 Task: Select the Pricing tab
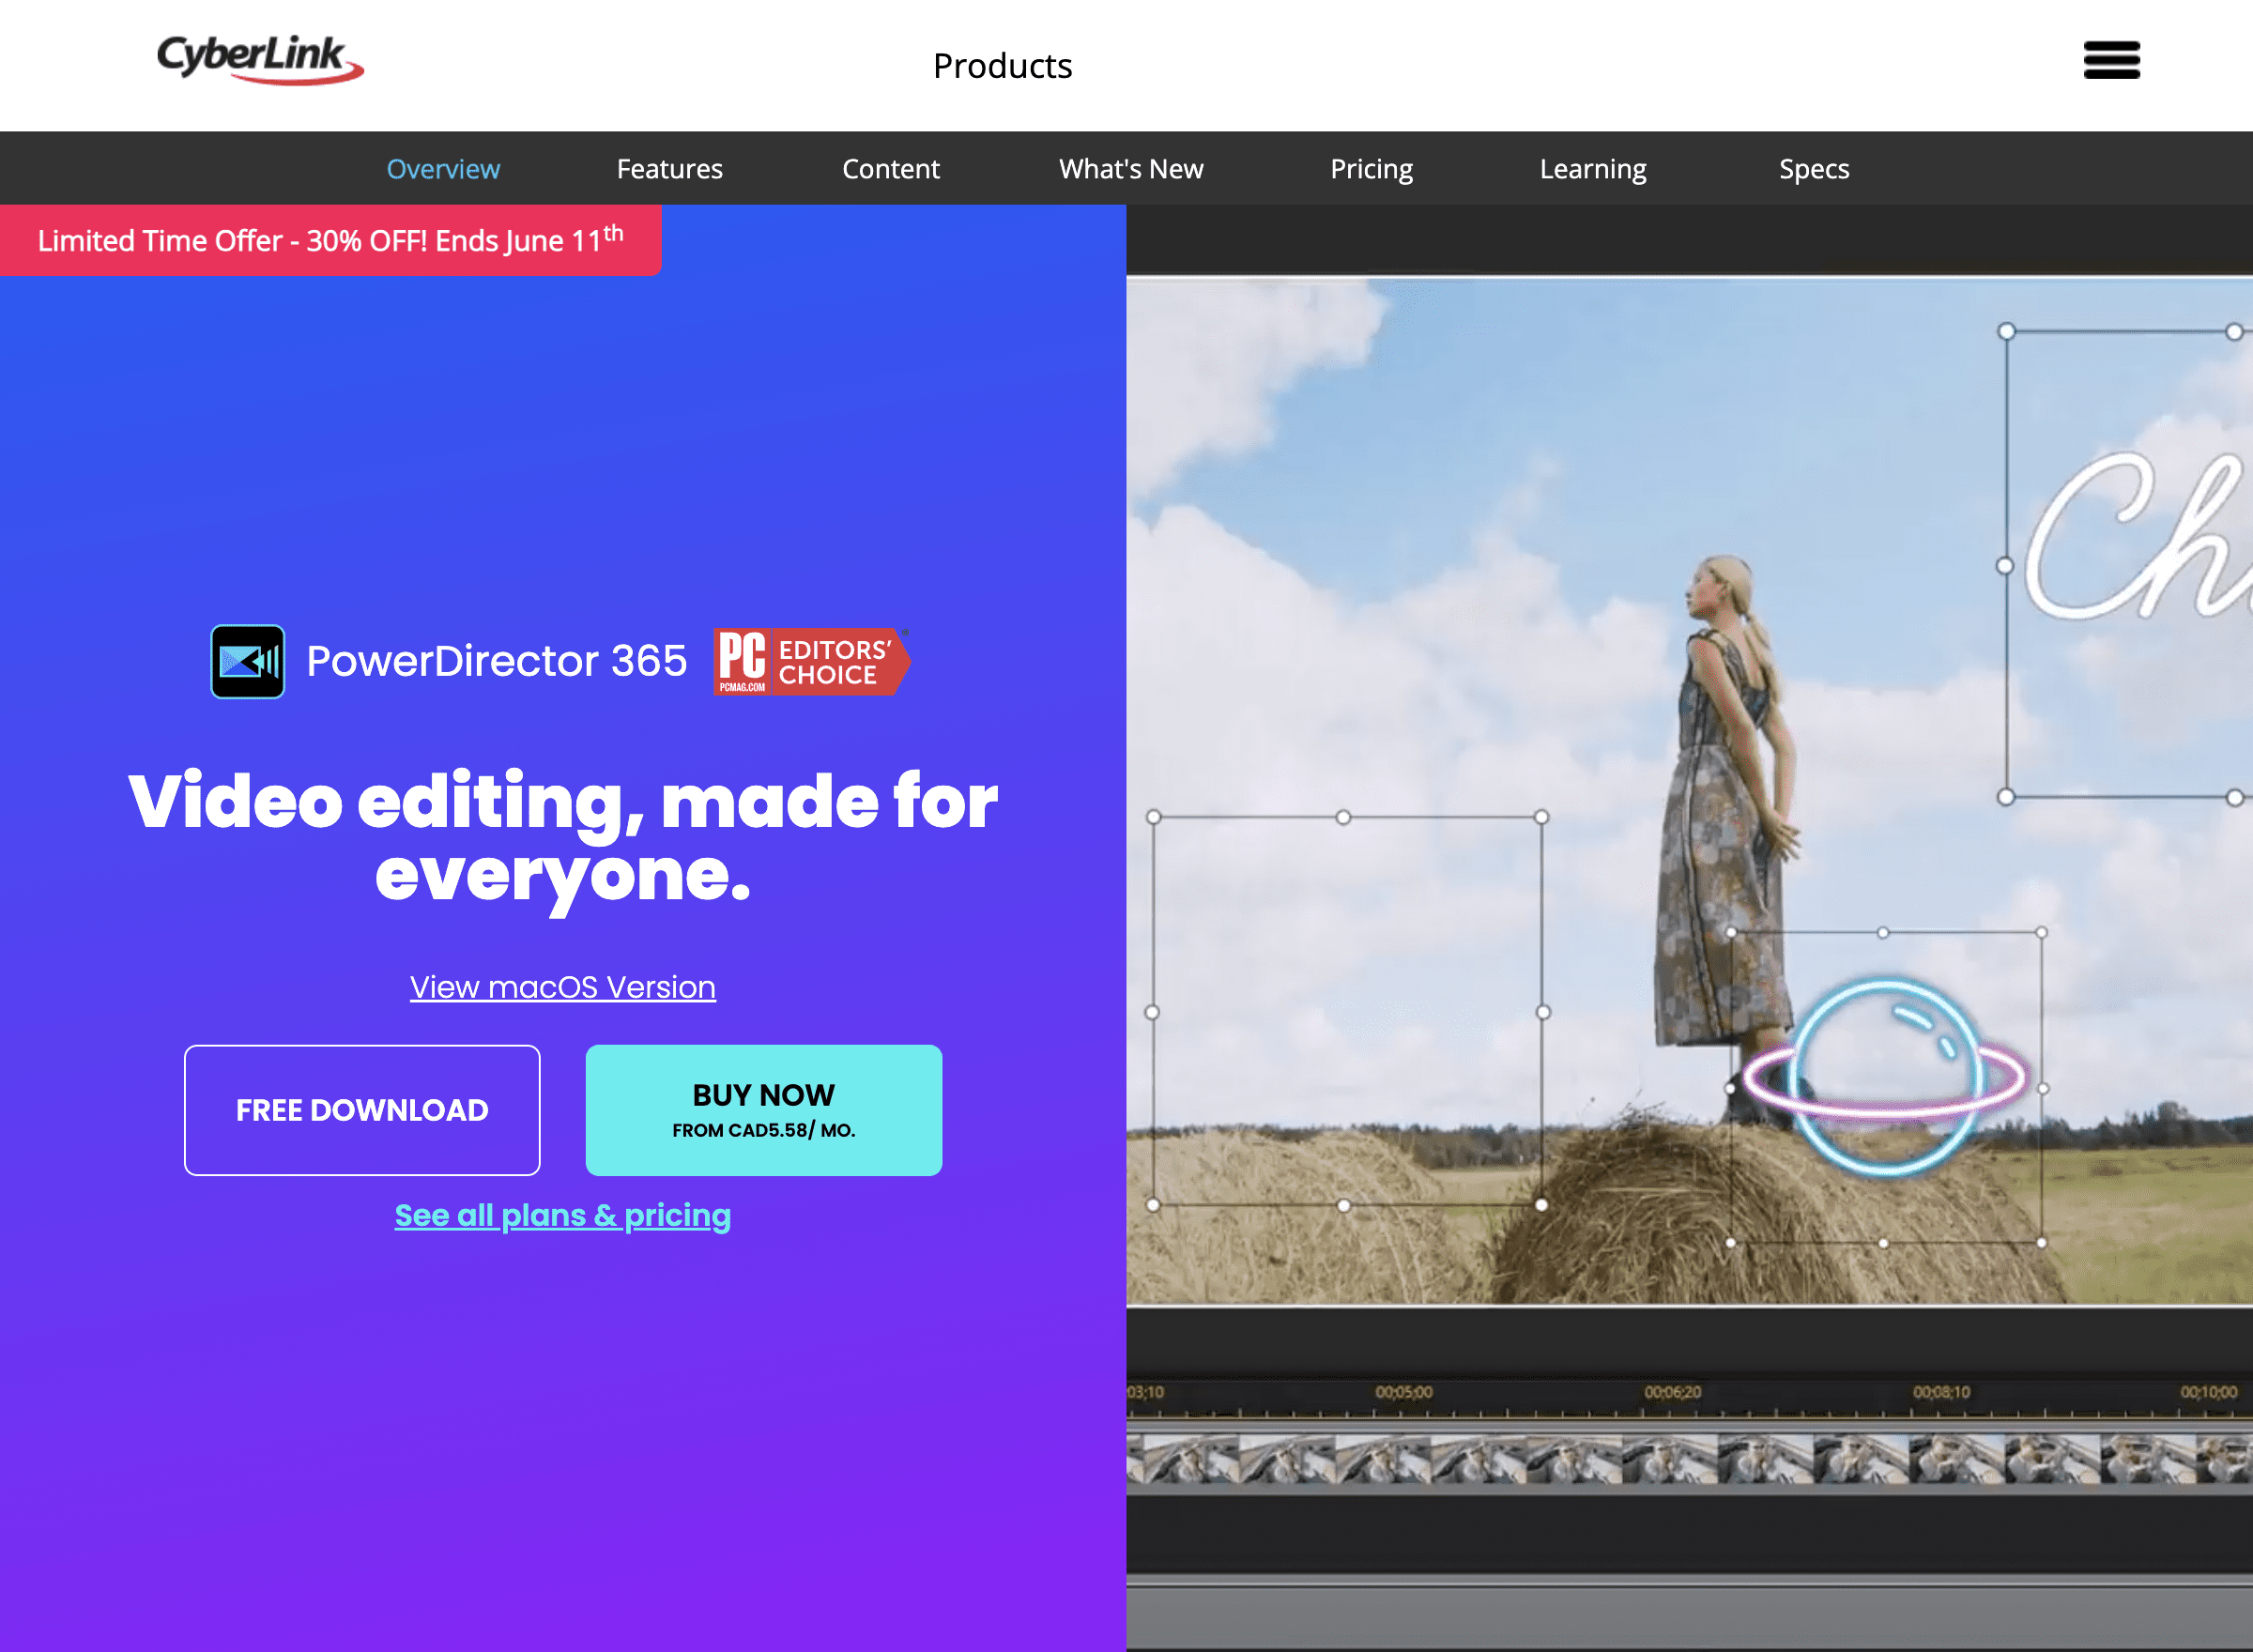click(1371, 169)
